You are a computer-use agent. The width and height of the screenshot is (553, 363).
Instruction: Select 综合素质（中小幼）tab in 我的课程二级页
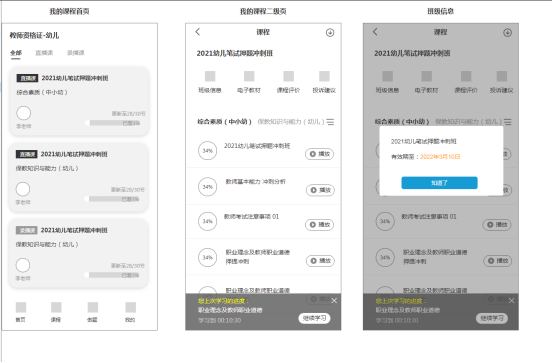click(x=224, y=122)
